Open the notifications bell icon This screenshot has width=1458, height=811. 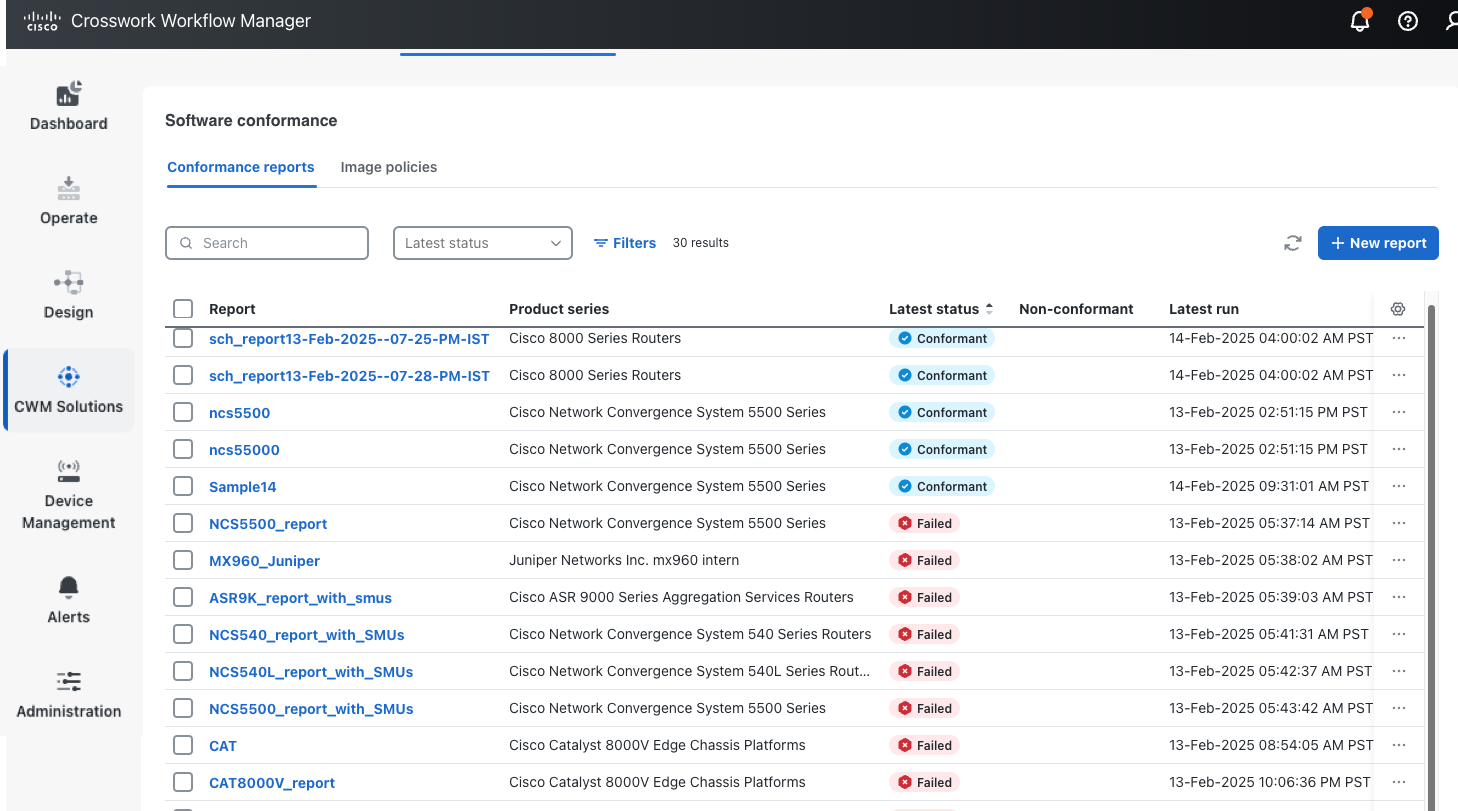[1360, 21]
